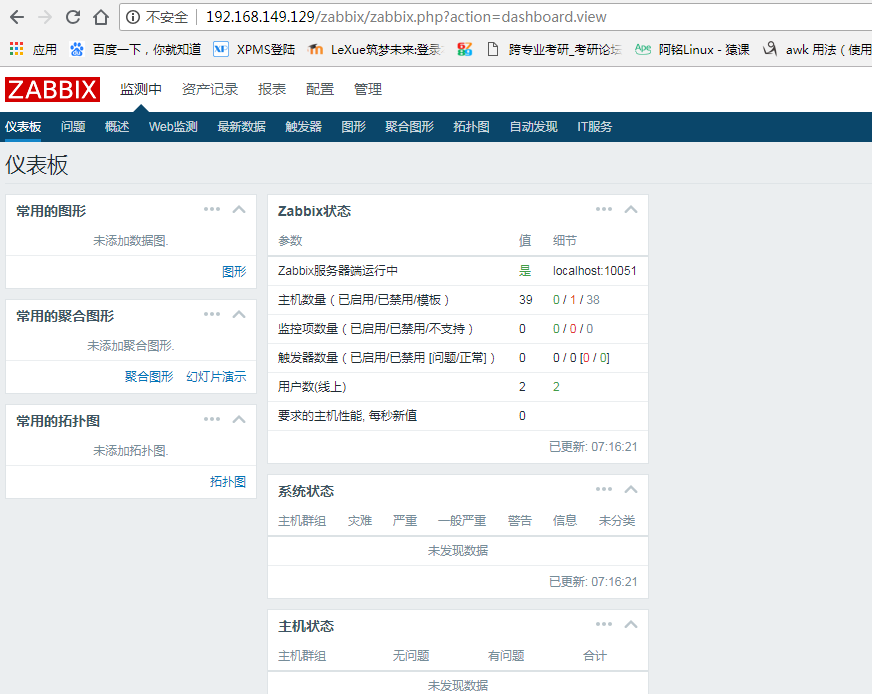
Task: Open options menu of 常用的图形 widget
Action: click(x=212, y=209)
